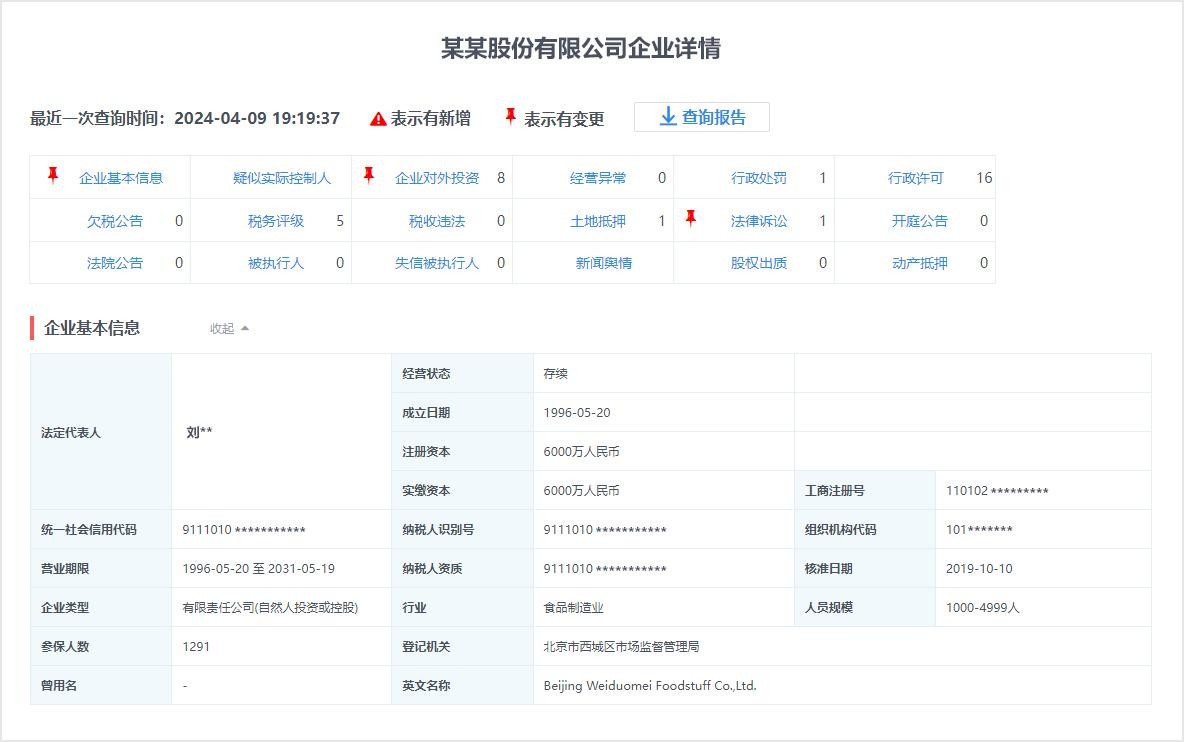The height and width of the screenshot is (742, 1184).
Task: Collapse section using 收起 arrow
Action: [245, 328]
